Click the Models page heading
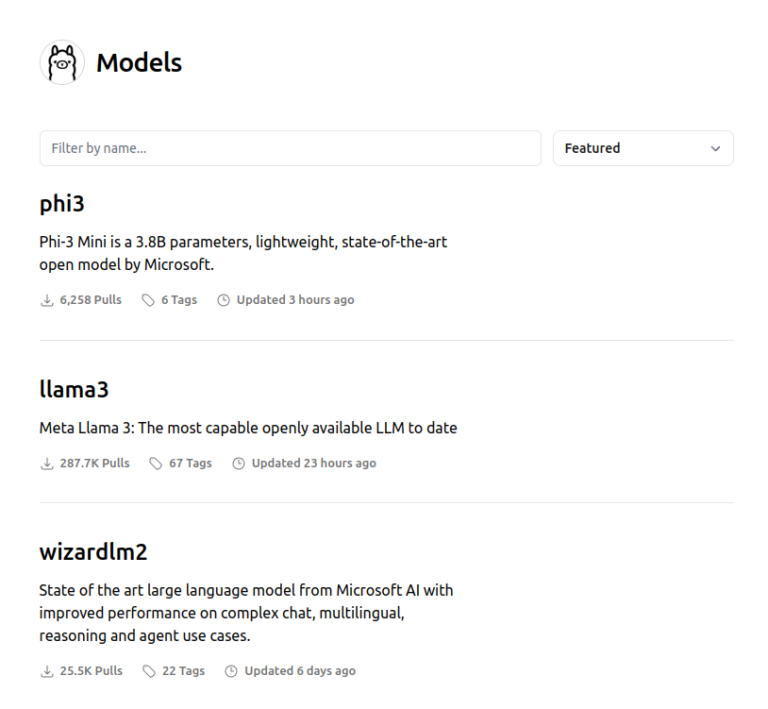768x709 pixels. click(x=139, y=63)
